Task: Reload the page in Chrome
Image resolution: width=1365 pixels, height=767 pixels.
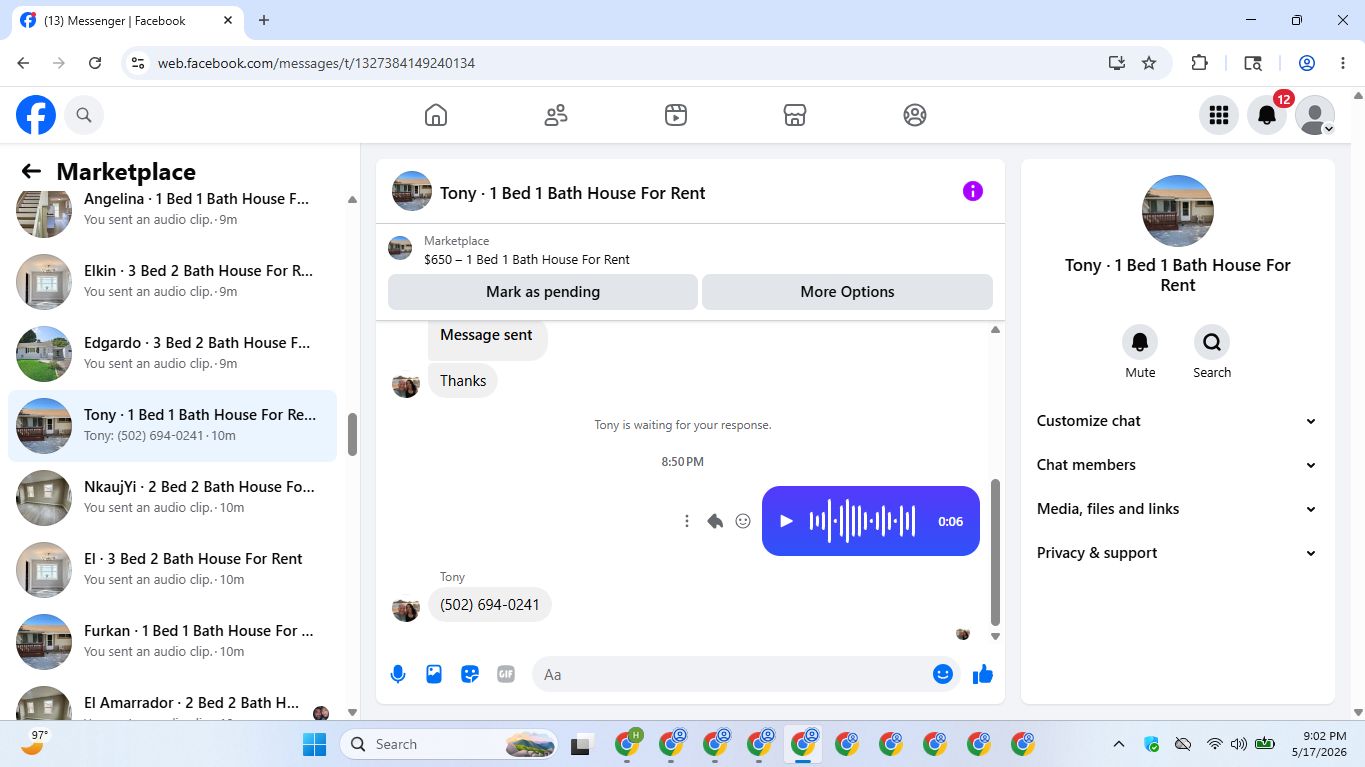Action: 95,63
